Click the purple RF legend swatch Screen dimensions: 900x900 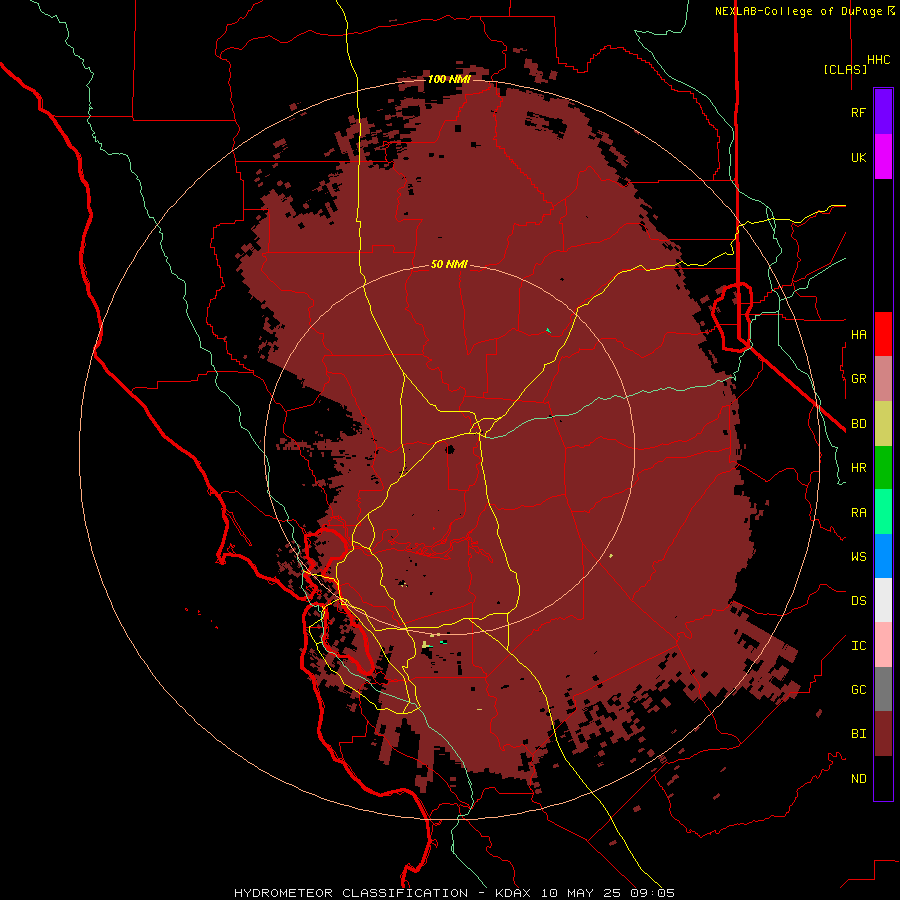[x=883, y=112]
